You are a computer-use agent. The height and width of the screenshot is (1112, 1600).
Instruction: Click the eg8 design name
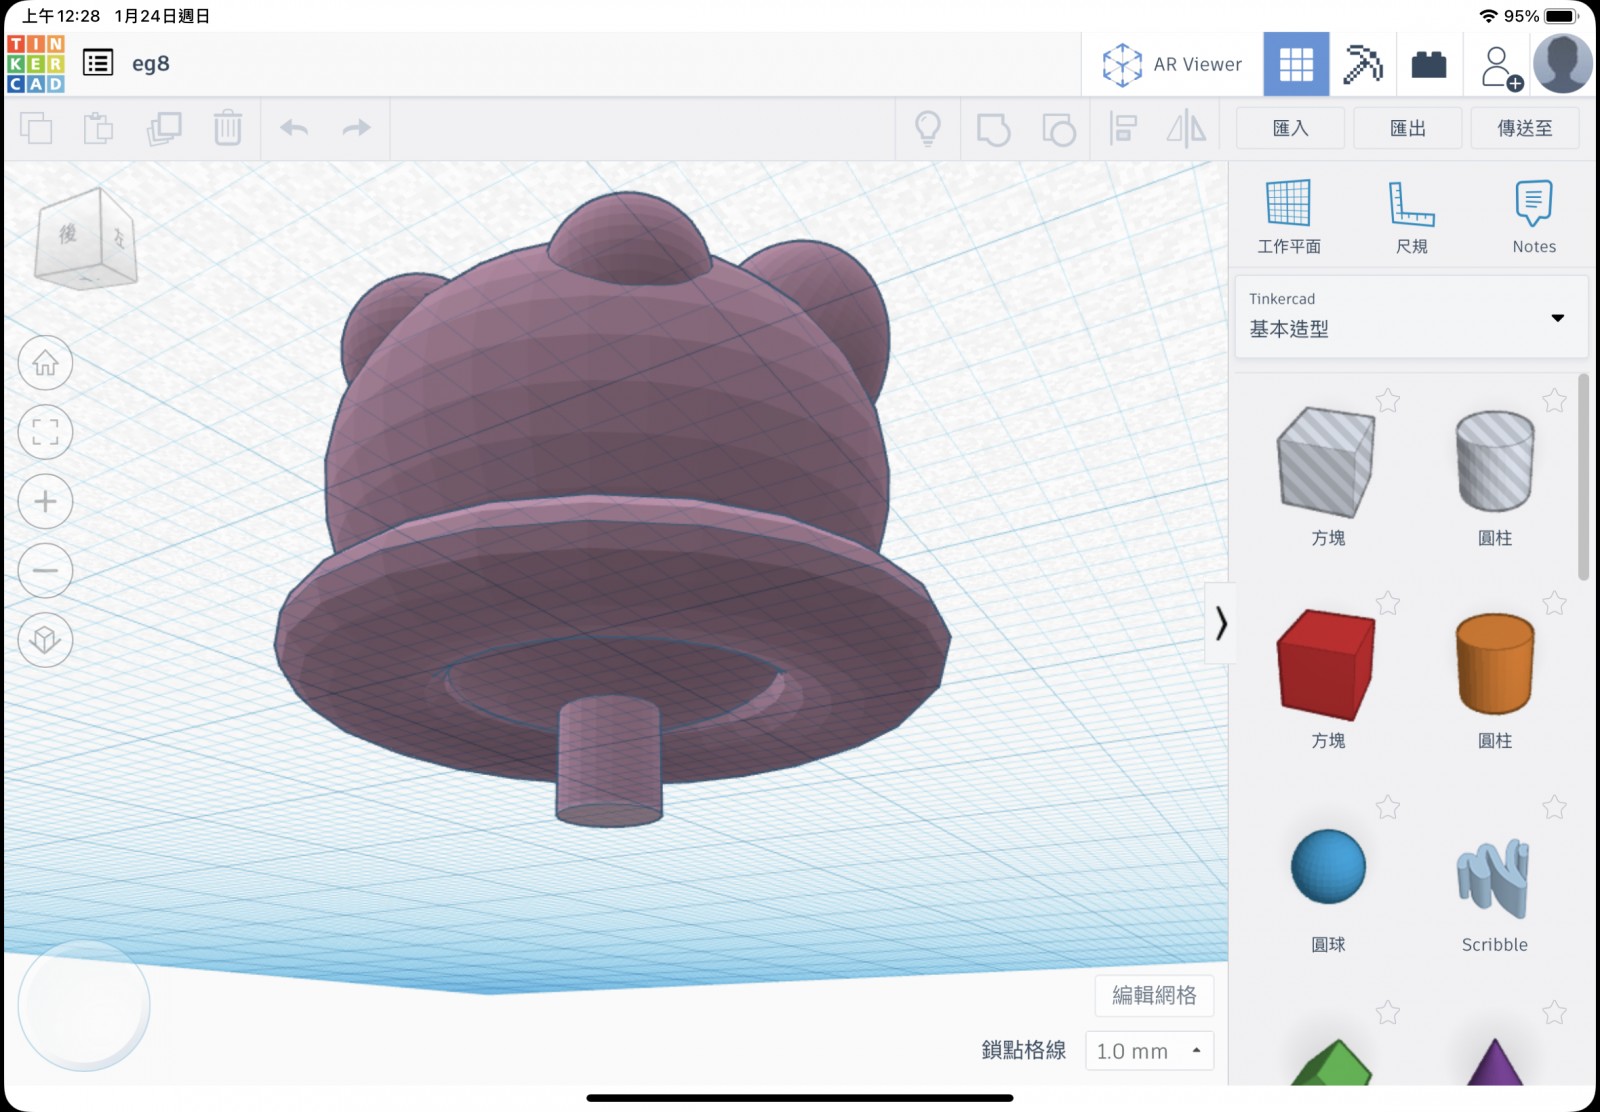click(151, 64)
